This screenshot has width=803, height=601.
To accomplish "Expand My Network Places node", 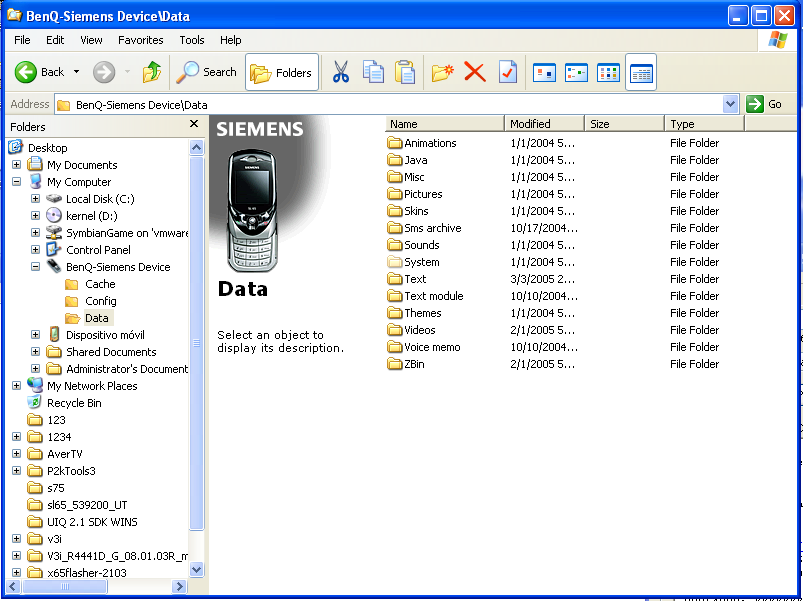I will (x=16, y=385).
